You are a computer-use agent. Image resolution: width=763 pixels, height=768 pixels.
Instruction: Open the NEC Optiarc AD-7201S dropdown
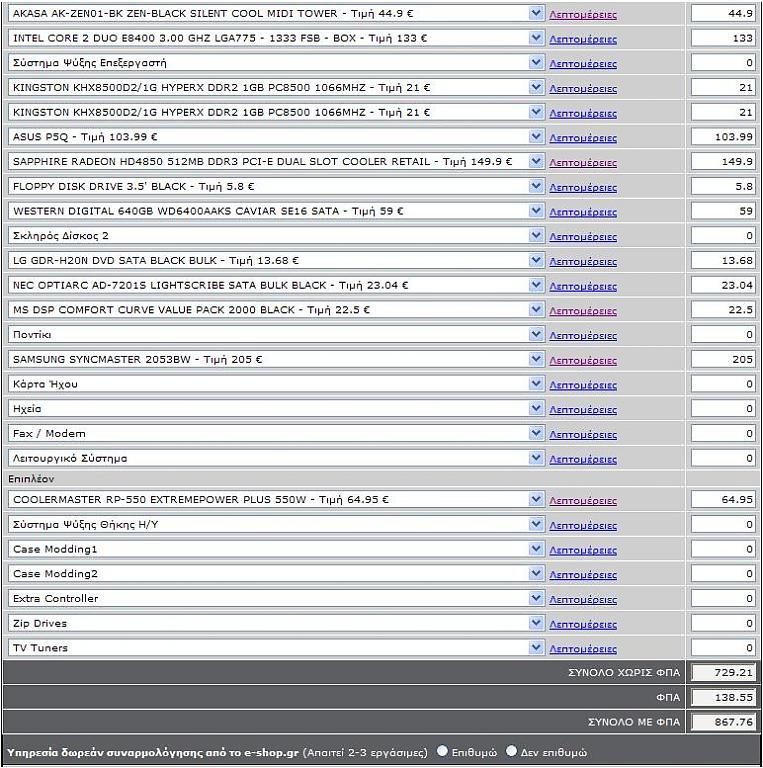tap(276, 285)
